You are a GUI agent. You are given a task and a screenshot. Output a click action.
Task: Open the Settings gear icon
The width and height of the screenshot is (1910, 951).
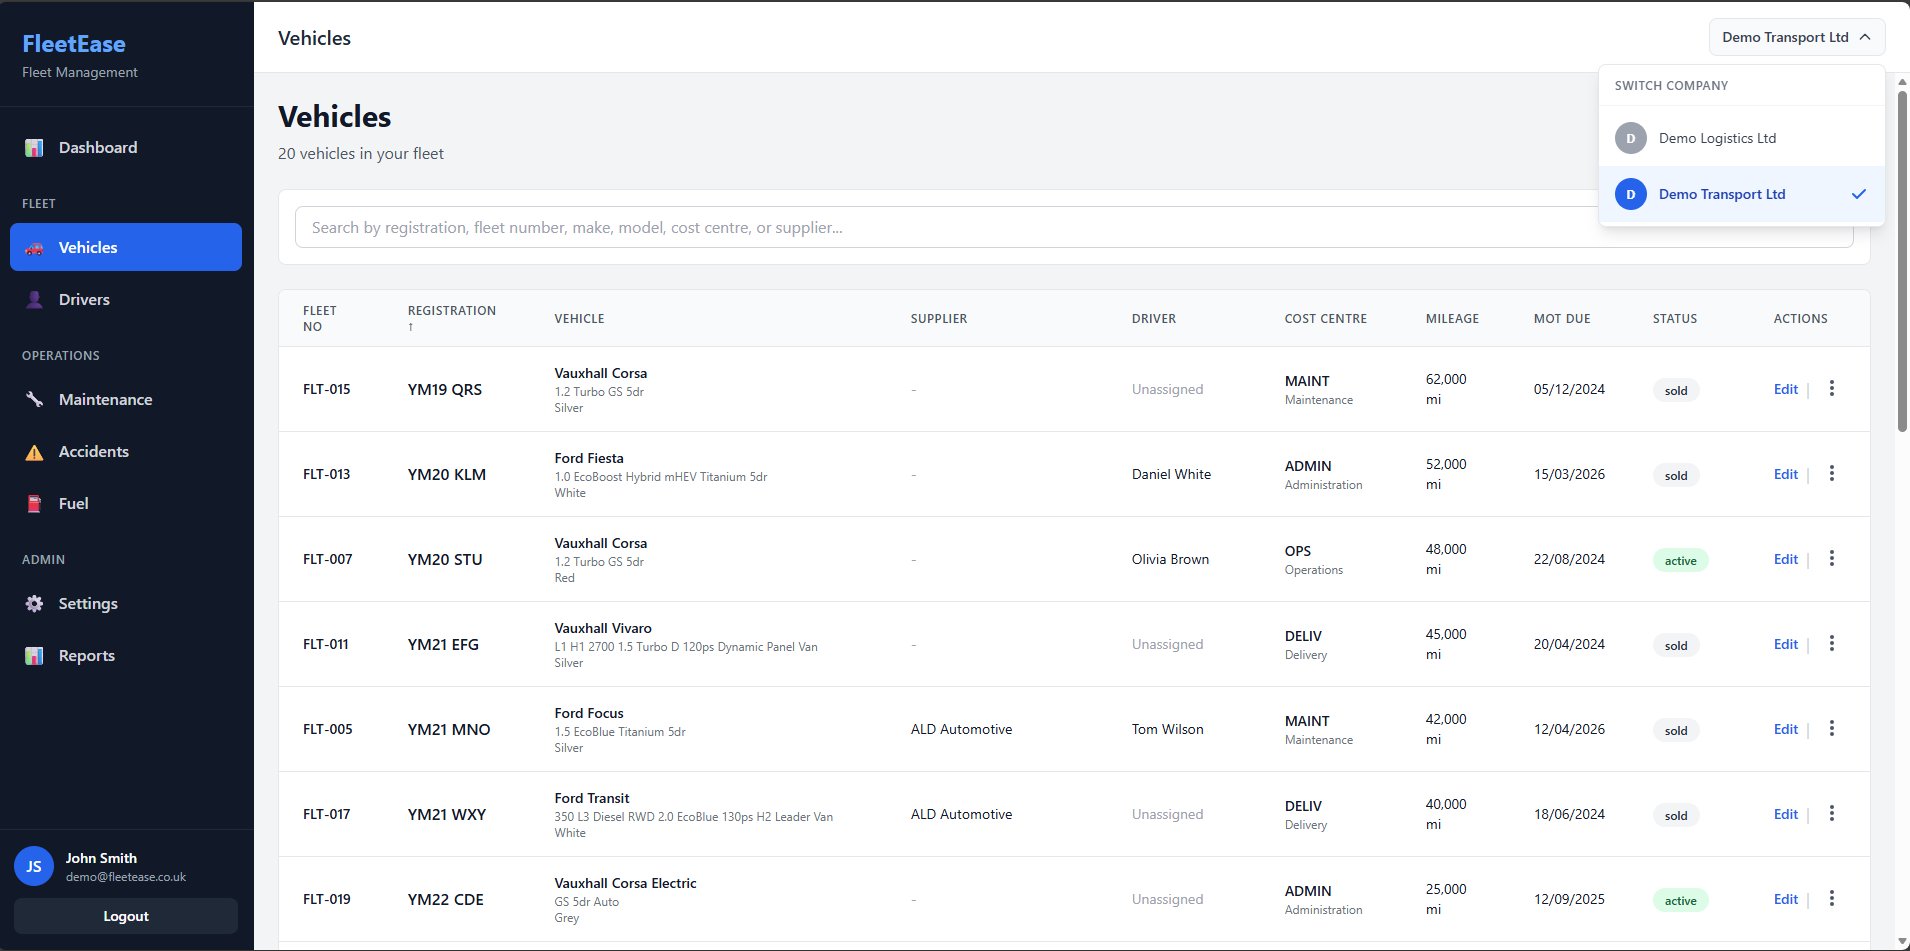coord(33,603)
